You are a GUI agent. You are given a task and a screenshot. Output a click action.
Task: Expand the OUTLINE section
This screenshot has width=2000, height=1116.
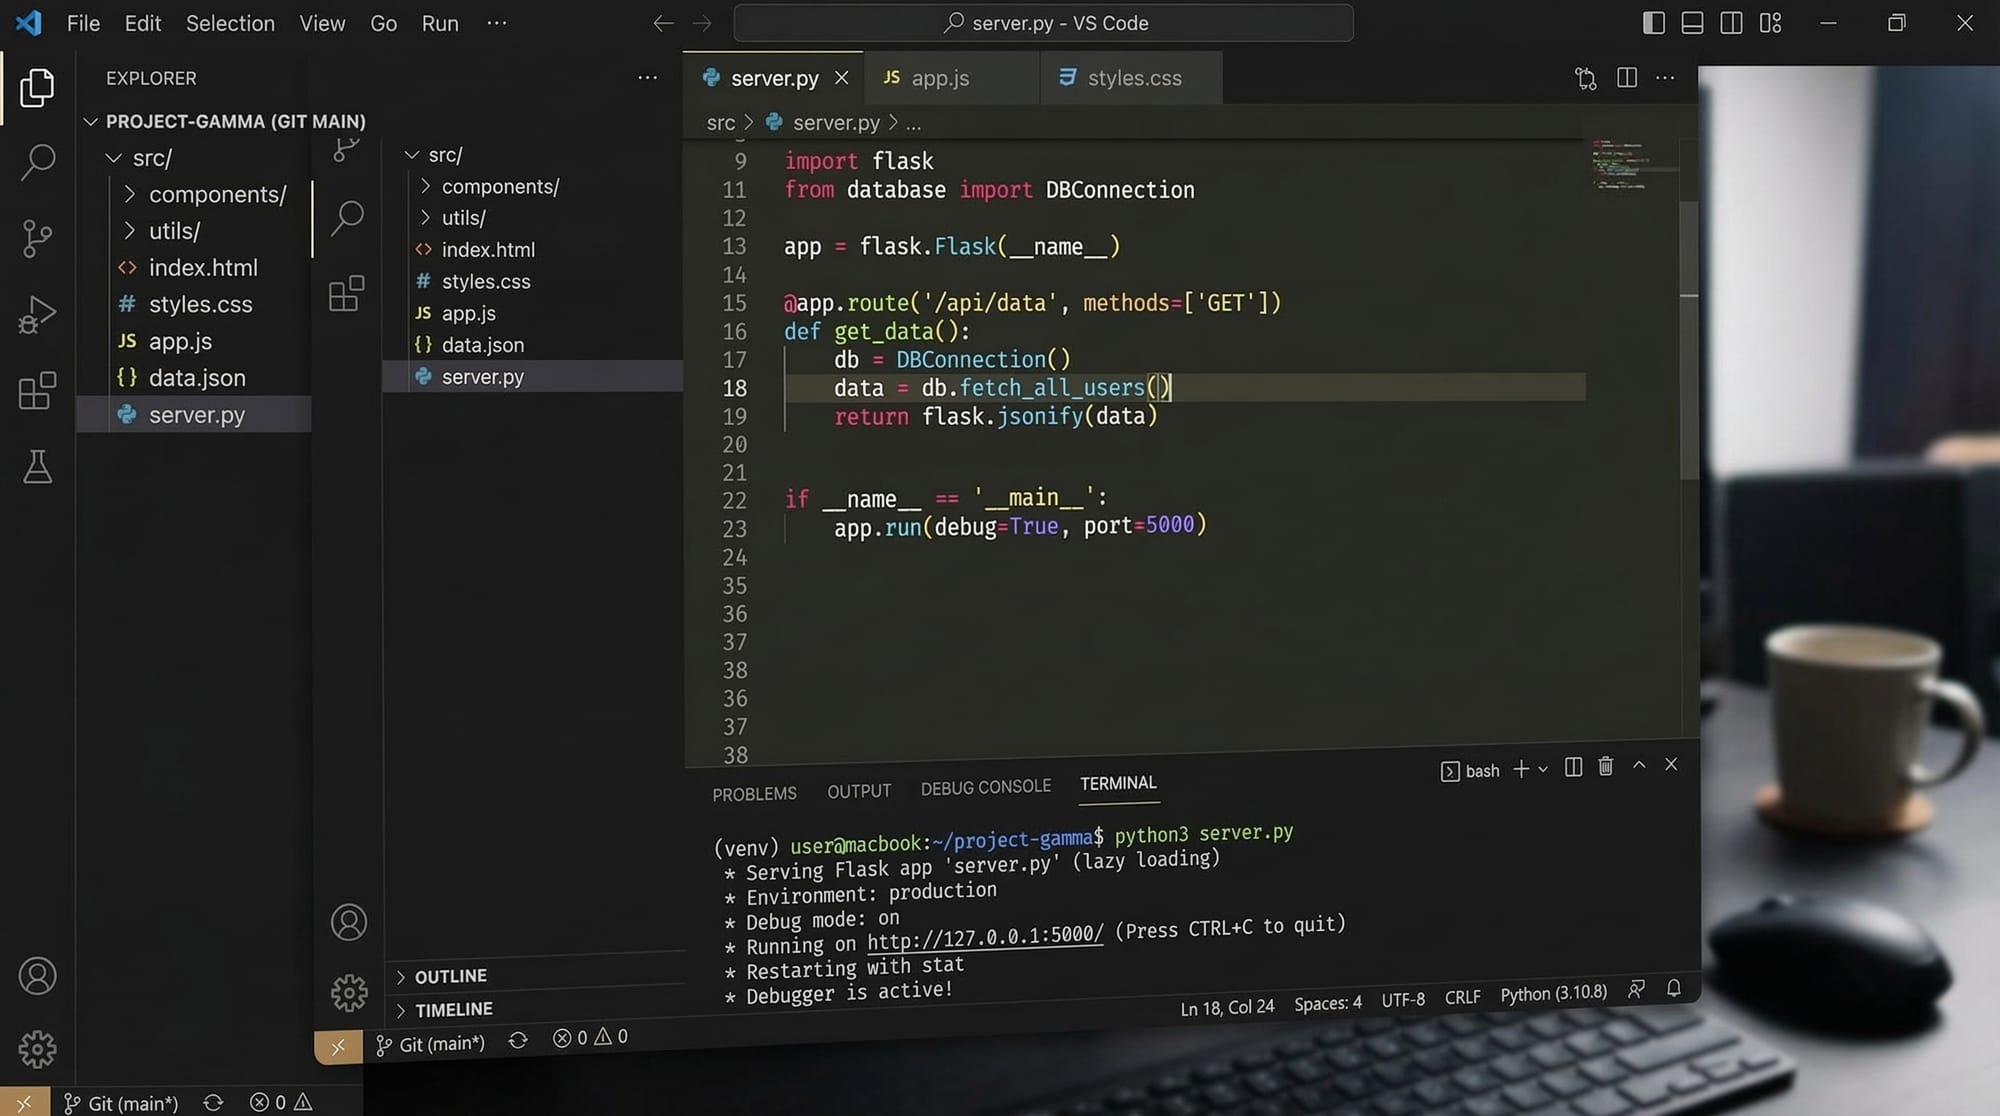(x=450, y=976)
